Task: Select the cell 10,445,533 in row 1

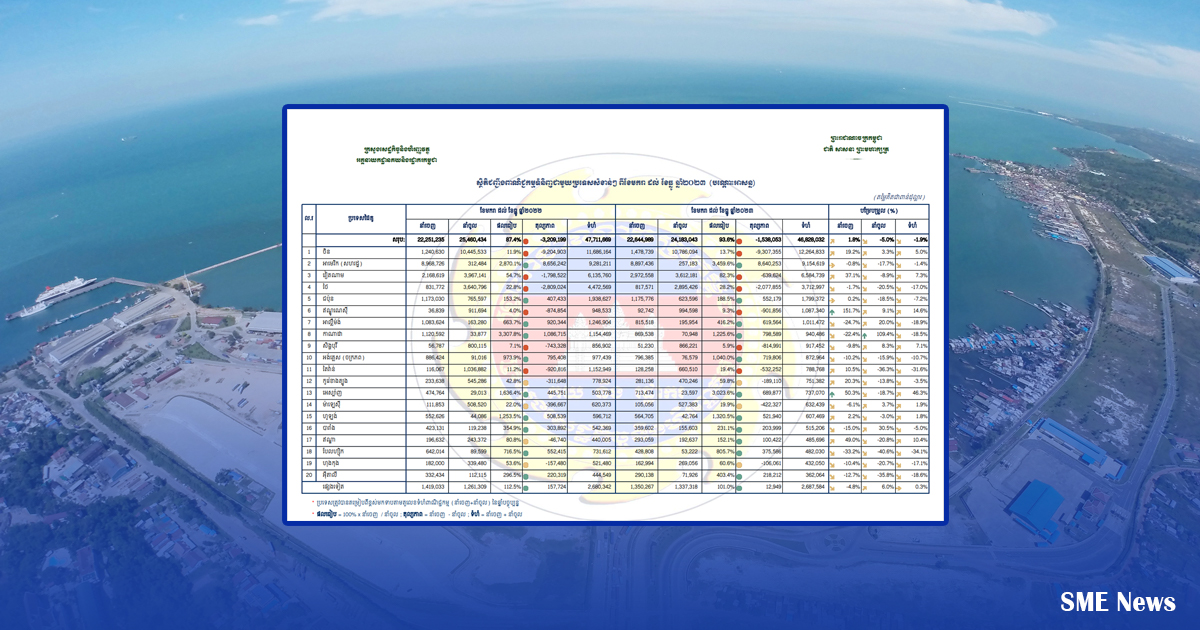Action: tap(470, 253)
